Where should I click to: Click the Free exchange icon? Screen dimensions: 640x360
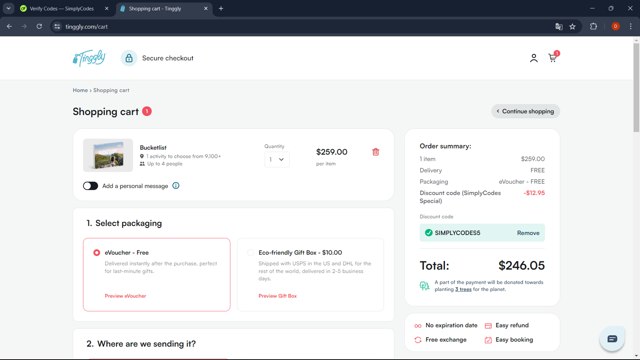click(418, 340)
